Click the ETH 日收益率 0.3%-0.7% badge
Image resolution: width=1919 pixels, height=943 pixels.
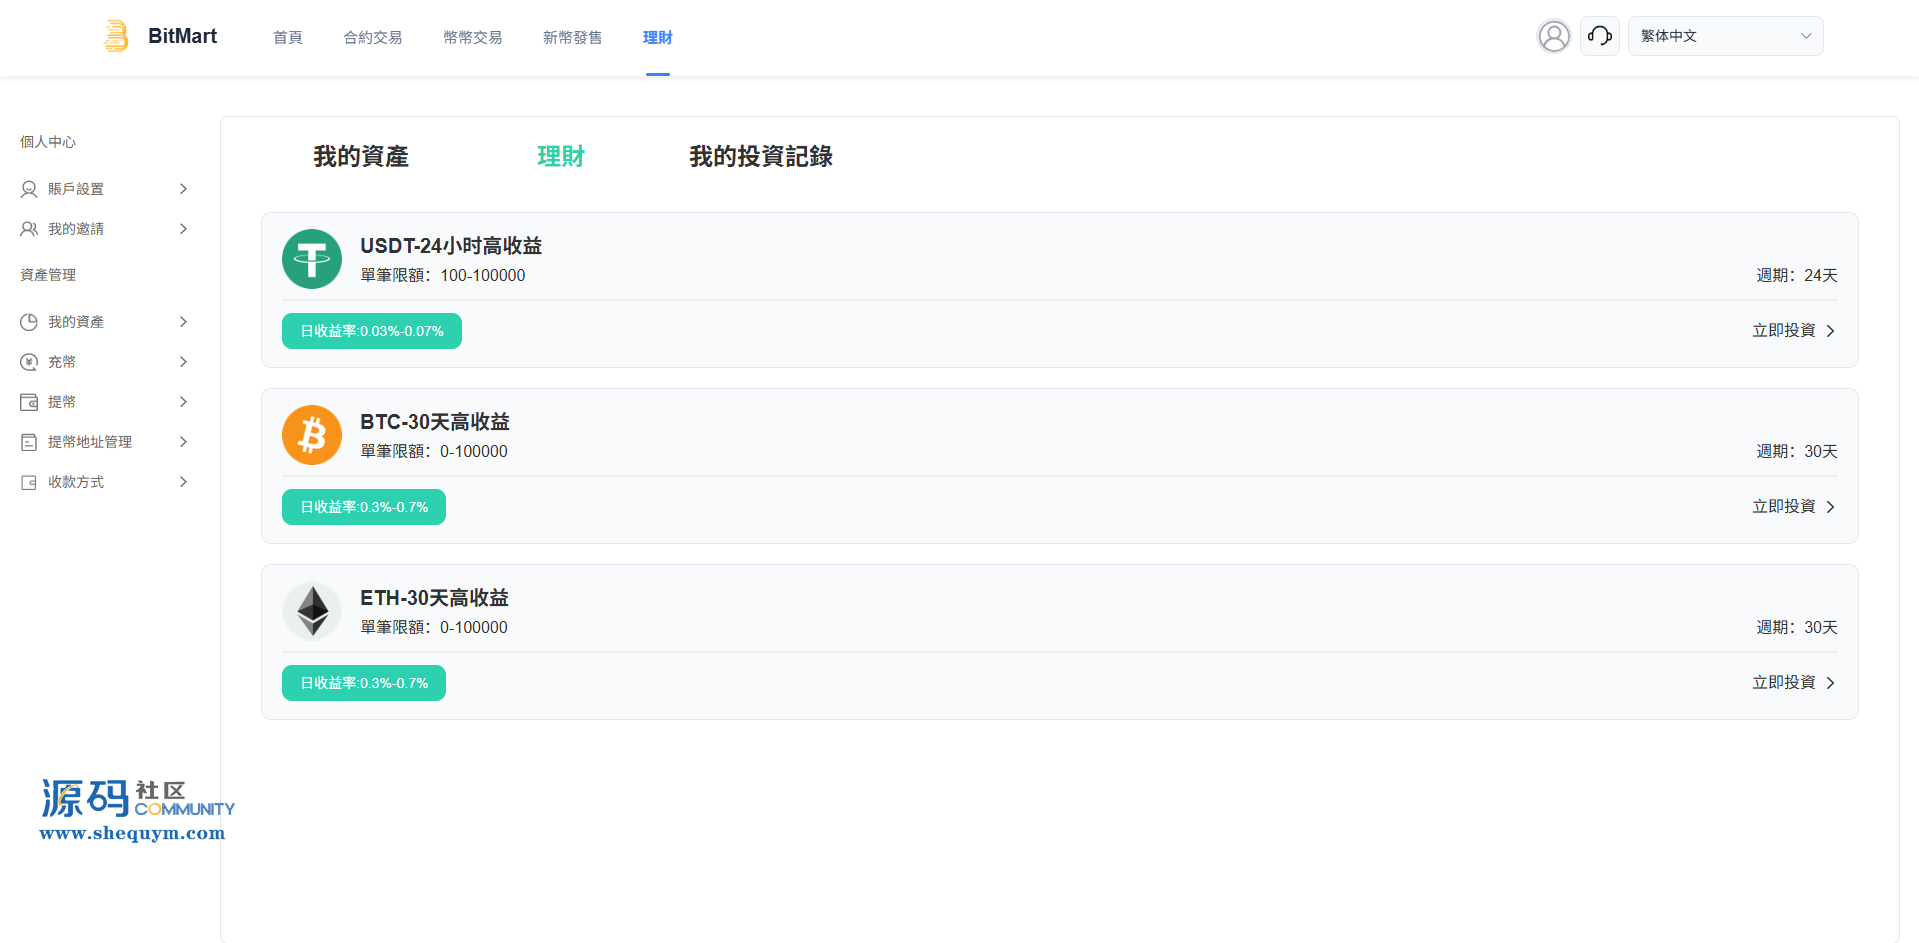[364, 683]
